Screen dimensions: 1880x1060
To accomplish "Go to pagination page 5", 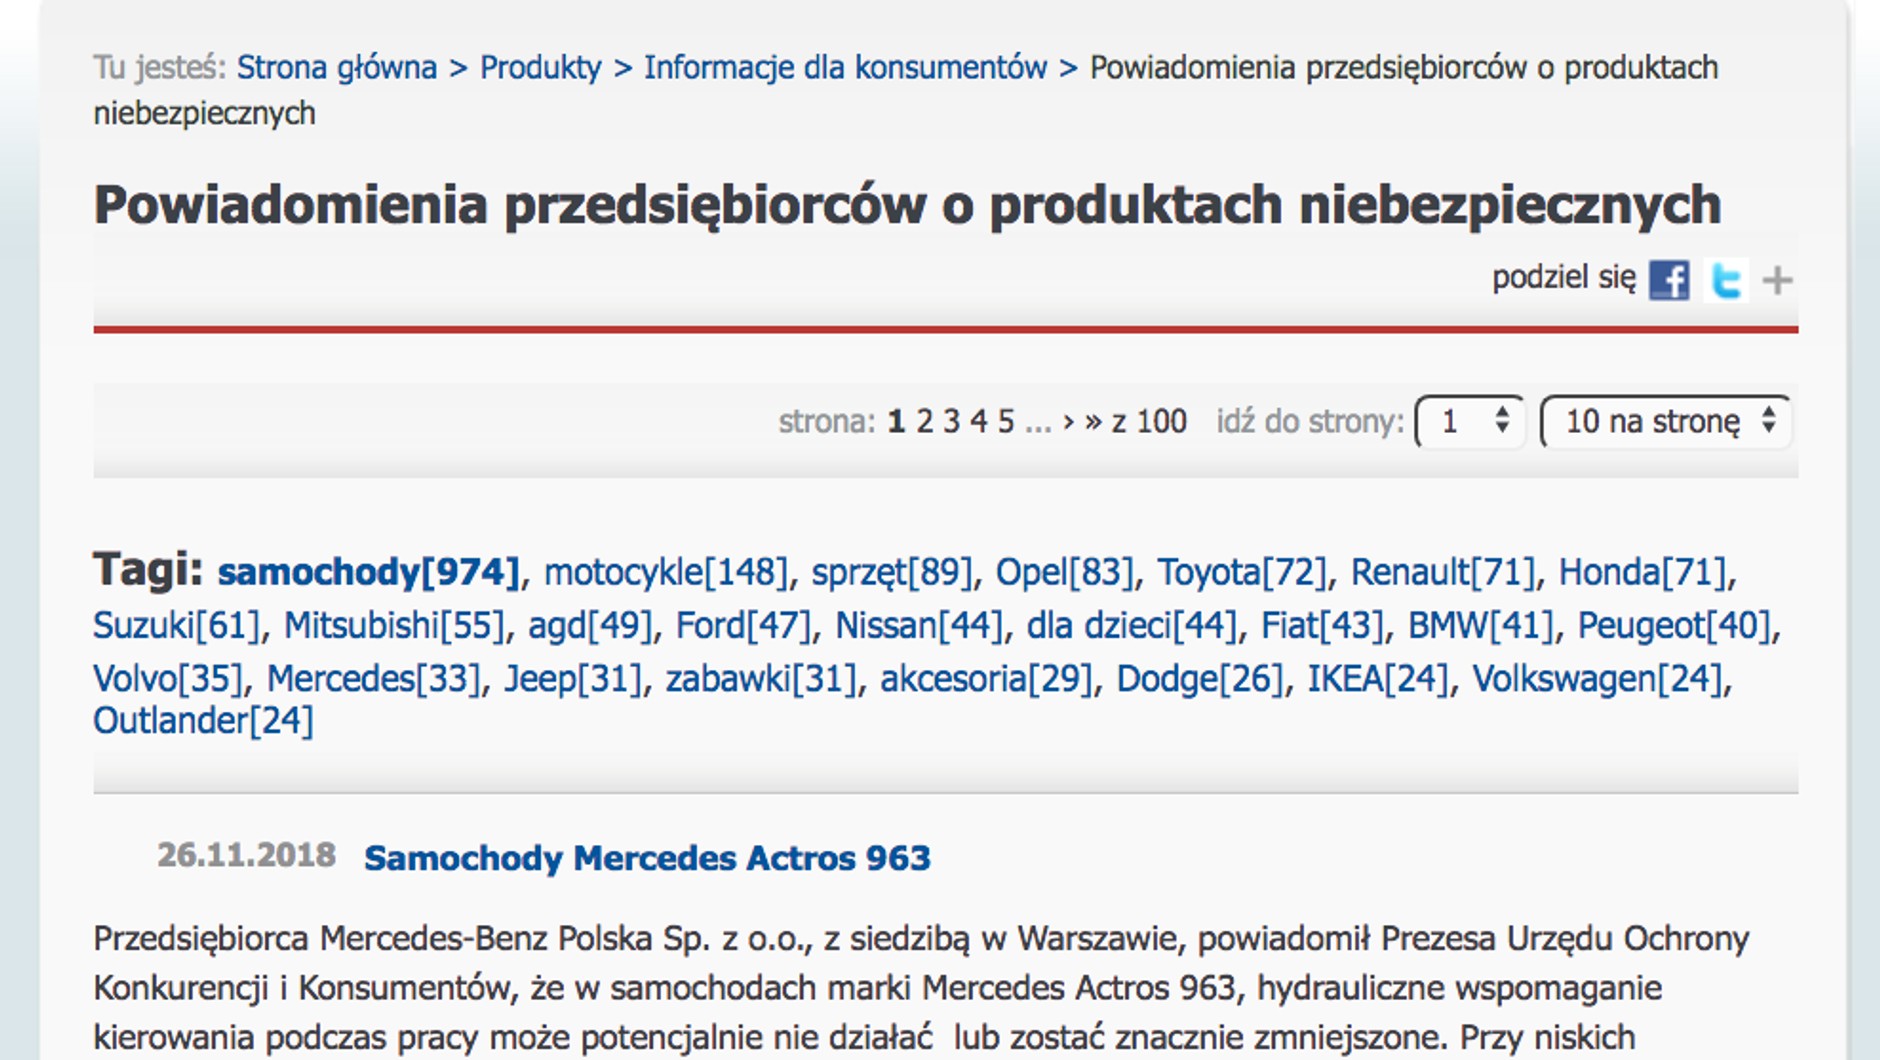I will (1006, 422).
